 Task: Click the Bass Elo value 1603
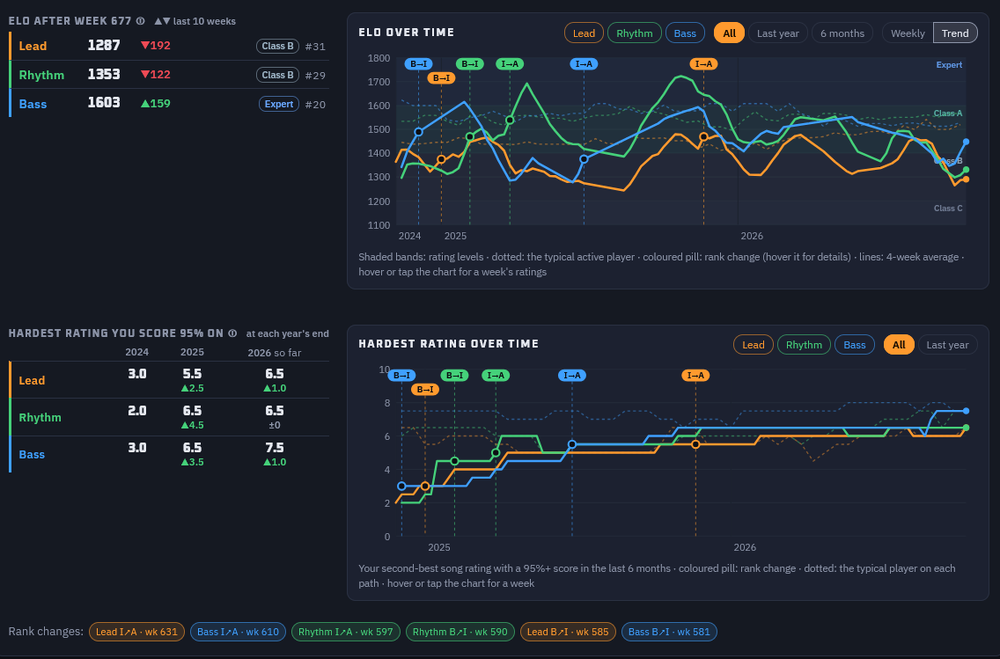coord(103,103)
